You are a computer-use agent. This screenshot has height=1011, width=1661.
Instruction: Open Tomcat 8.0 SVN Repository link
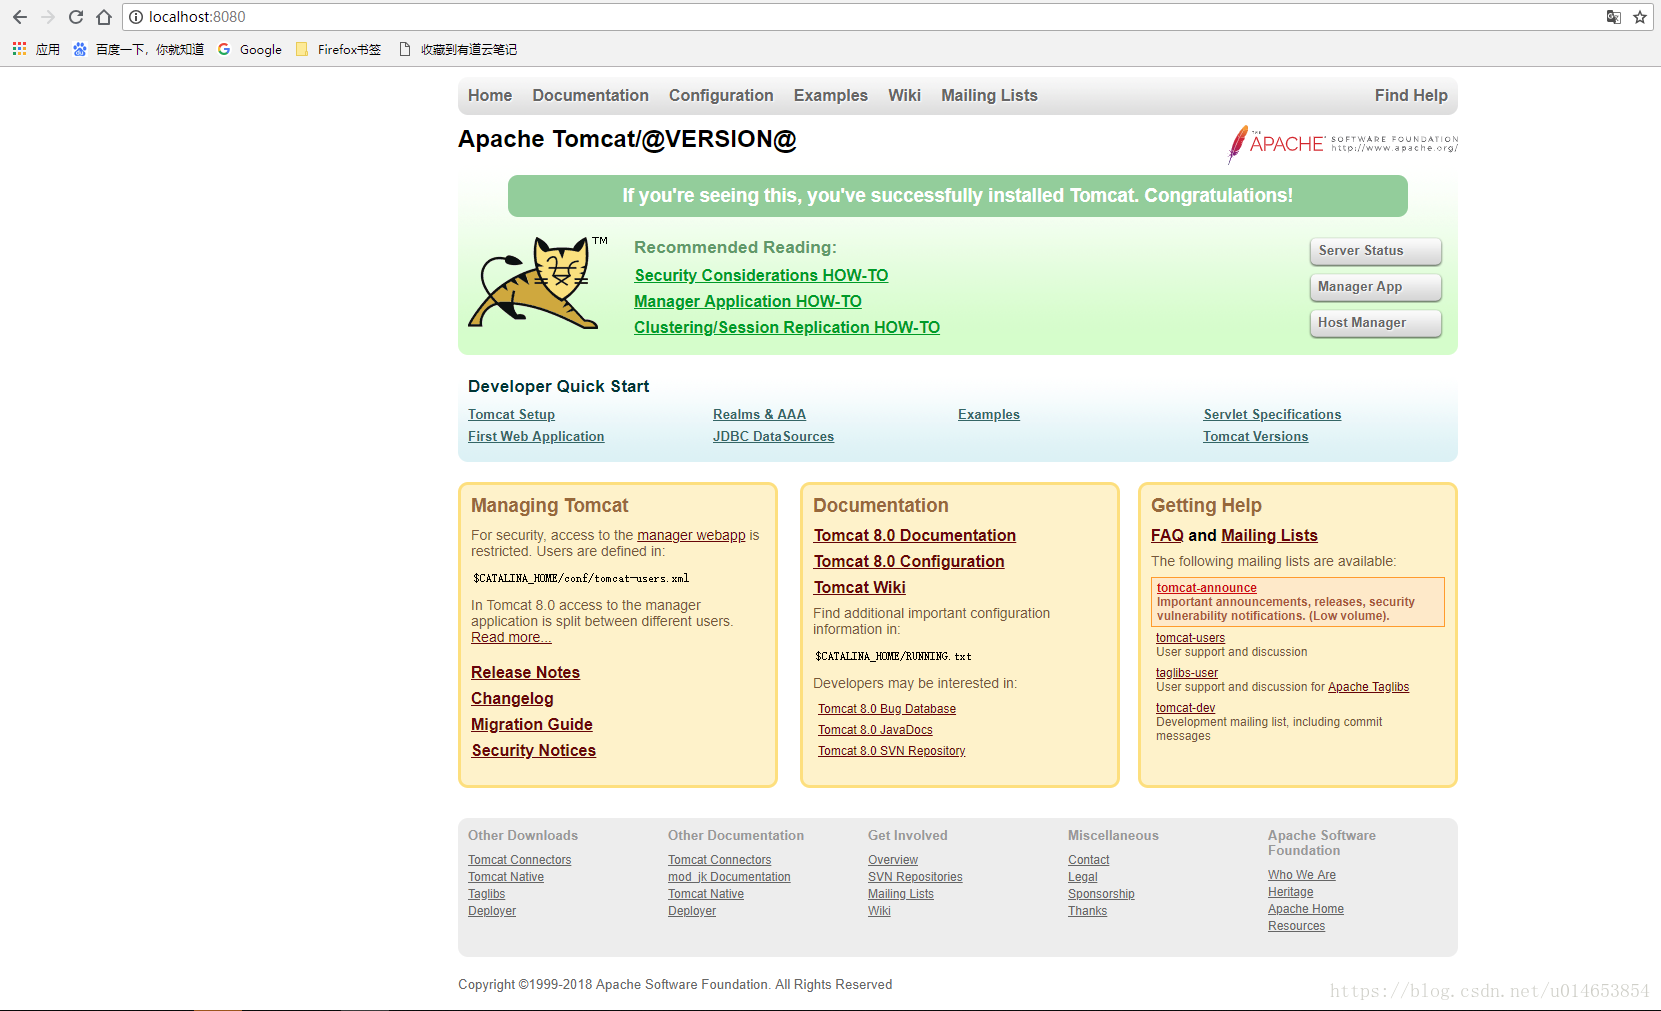click(x=892, y=751)
